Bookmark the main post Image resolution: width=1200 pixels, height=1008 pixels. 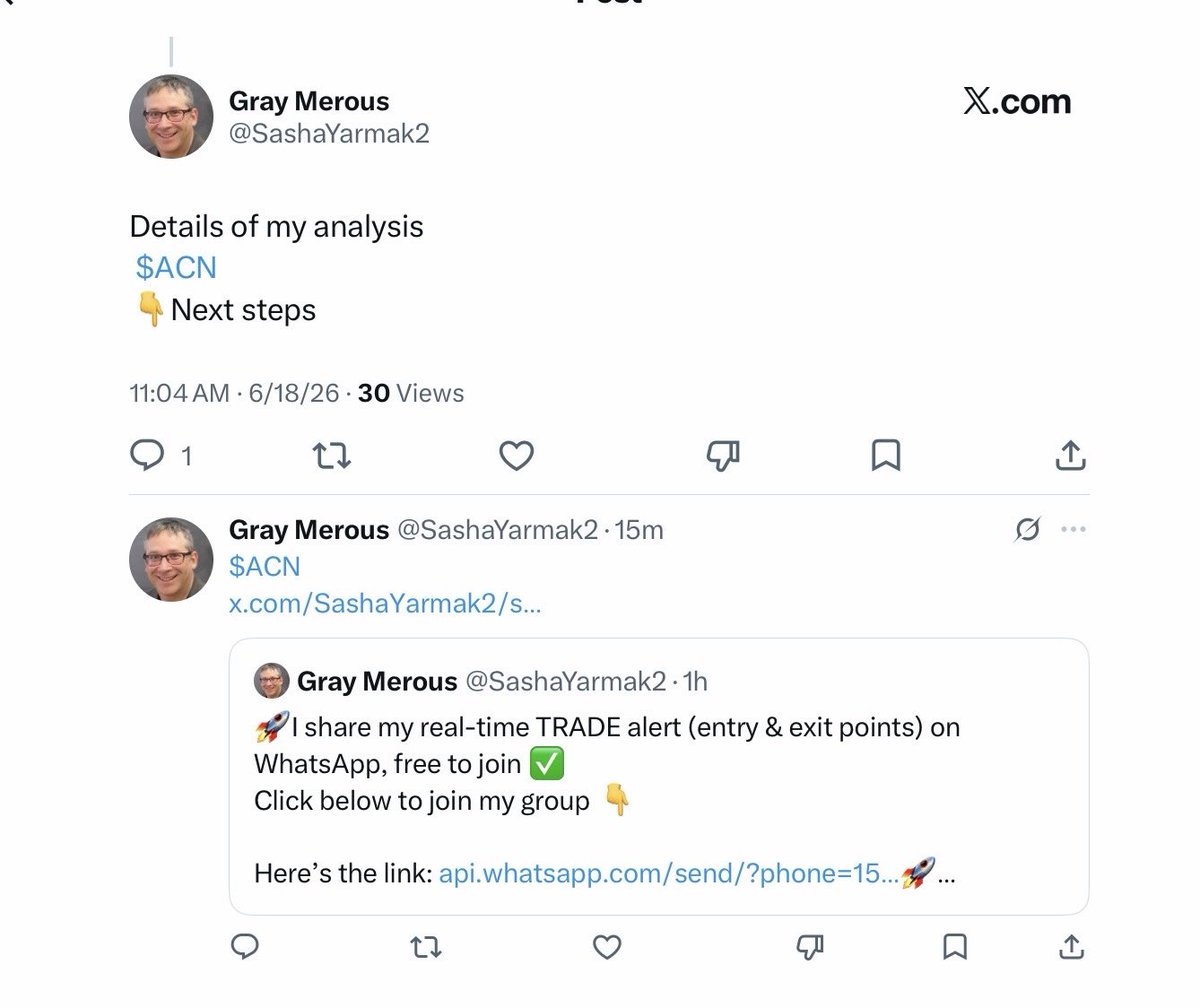(x=886, y=456)
